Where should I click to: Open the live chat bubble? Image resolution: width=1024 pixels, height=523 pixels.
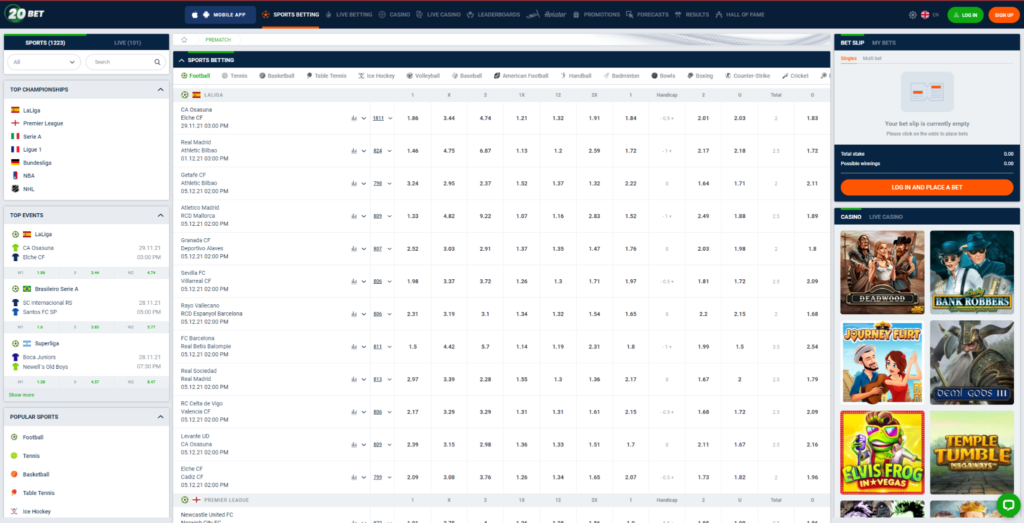(x=1008, y=505)
